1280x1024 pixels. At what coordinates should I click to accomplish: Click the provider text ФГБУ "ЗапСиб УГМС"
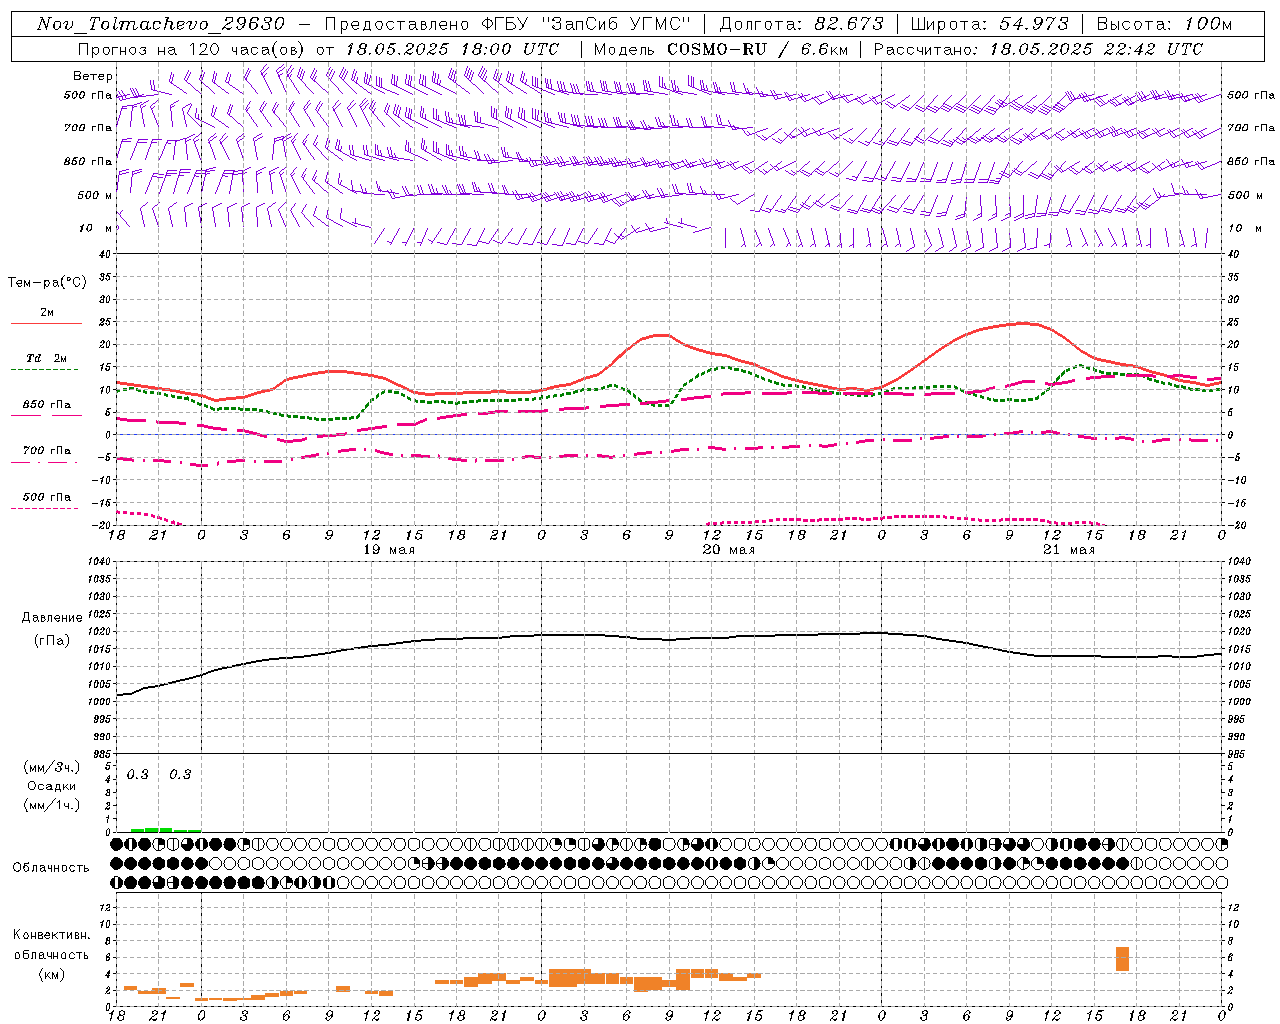(586, 24)
